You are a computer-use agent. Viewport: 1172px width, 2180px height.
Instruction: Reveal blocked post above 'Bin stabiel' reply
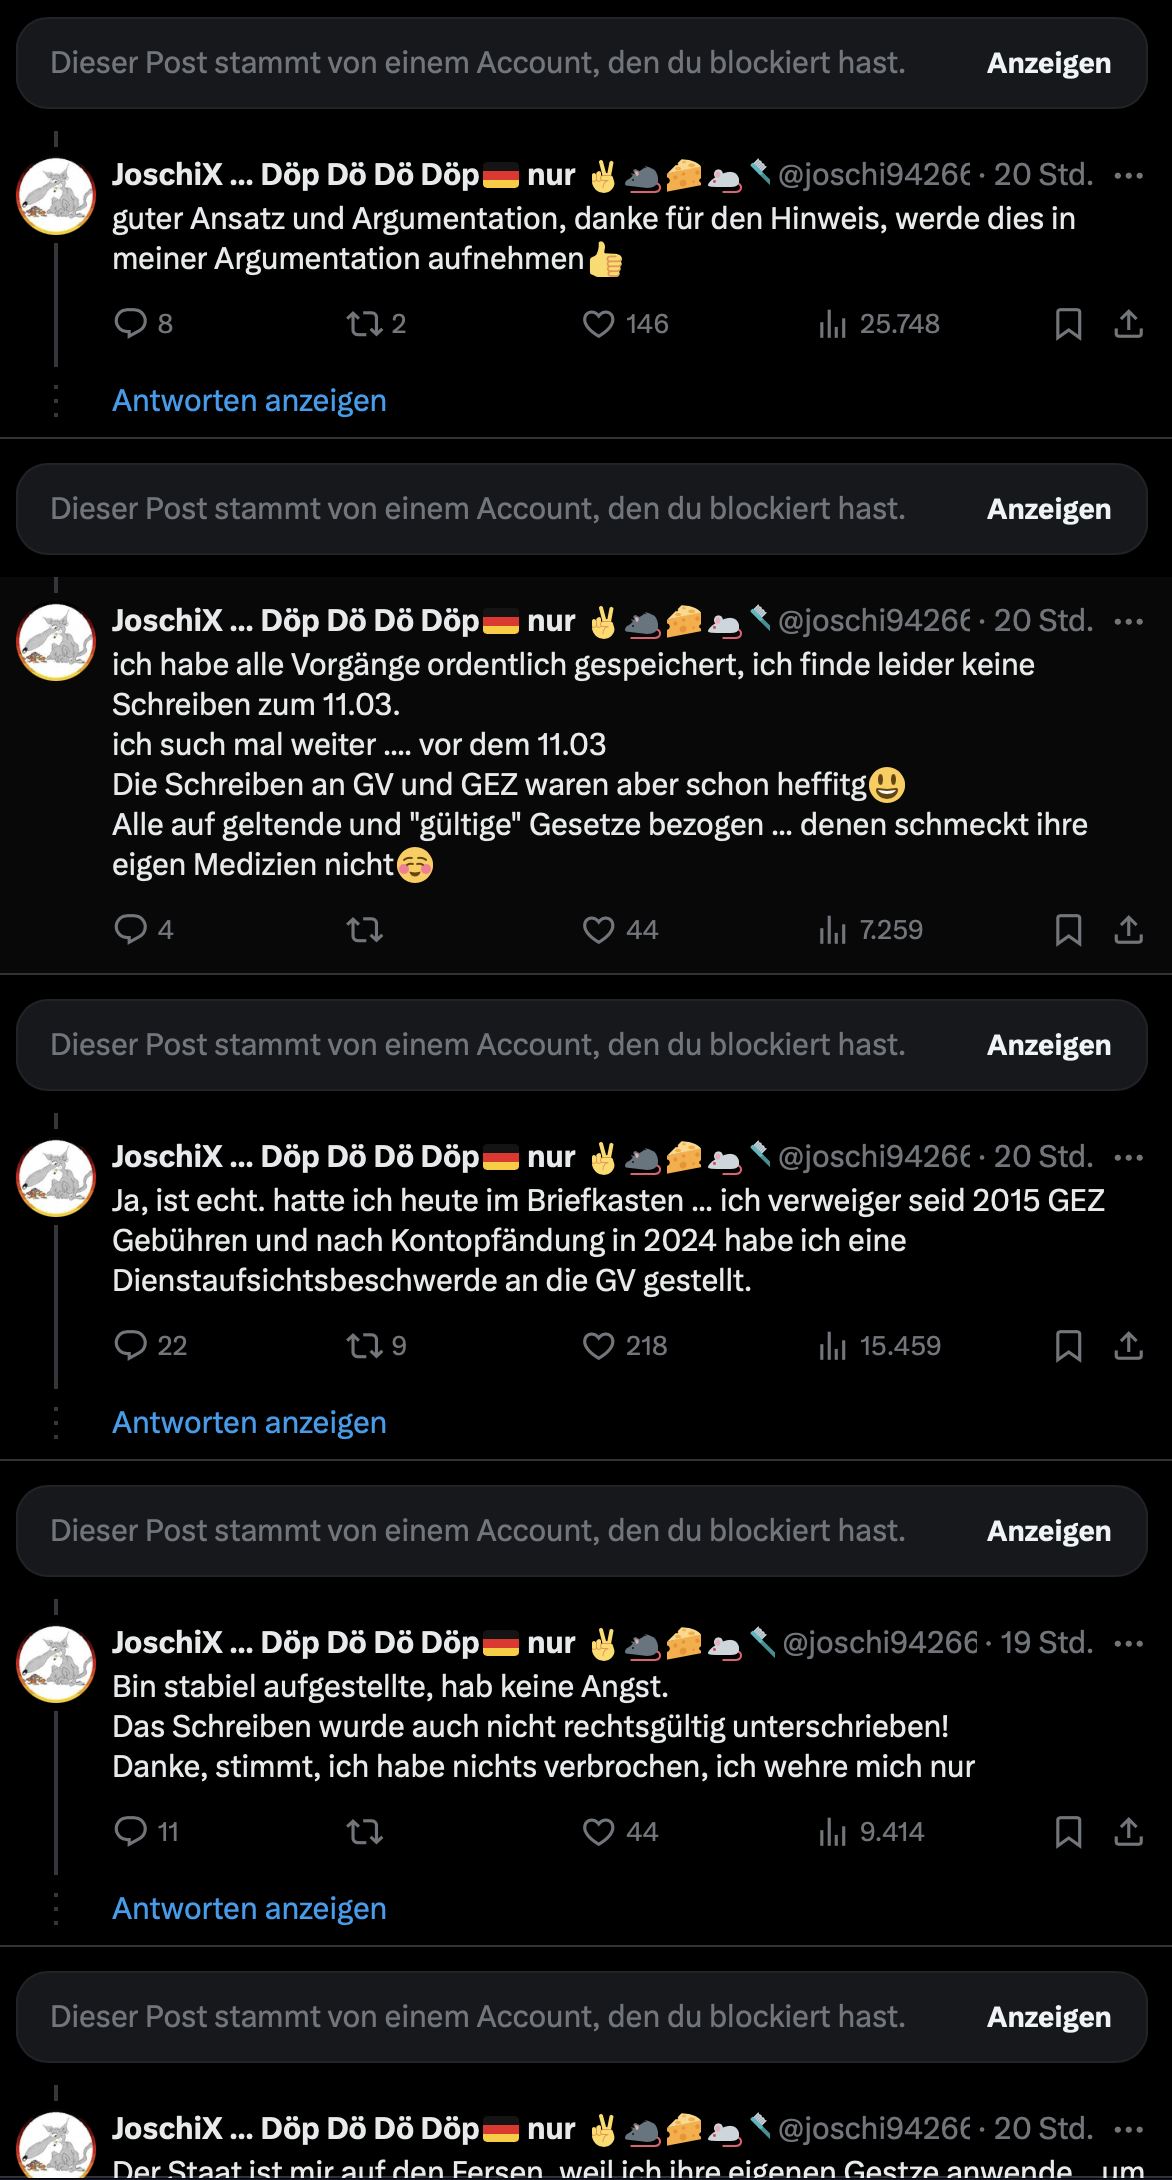[x=1048, y=1531]
